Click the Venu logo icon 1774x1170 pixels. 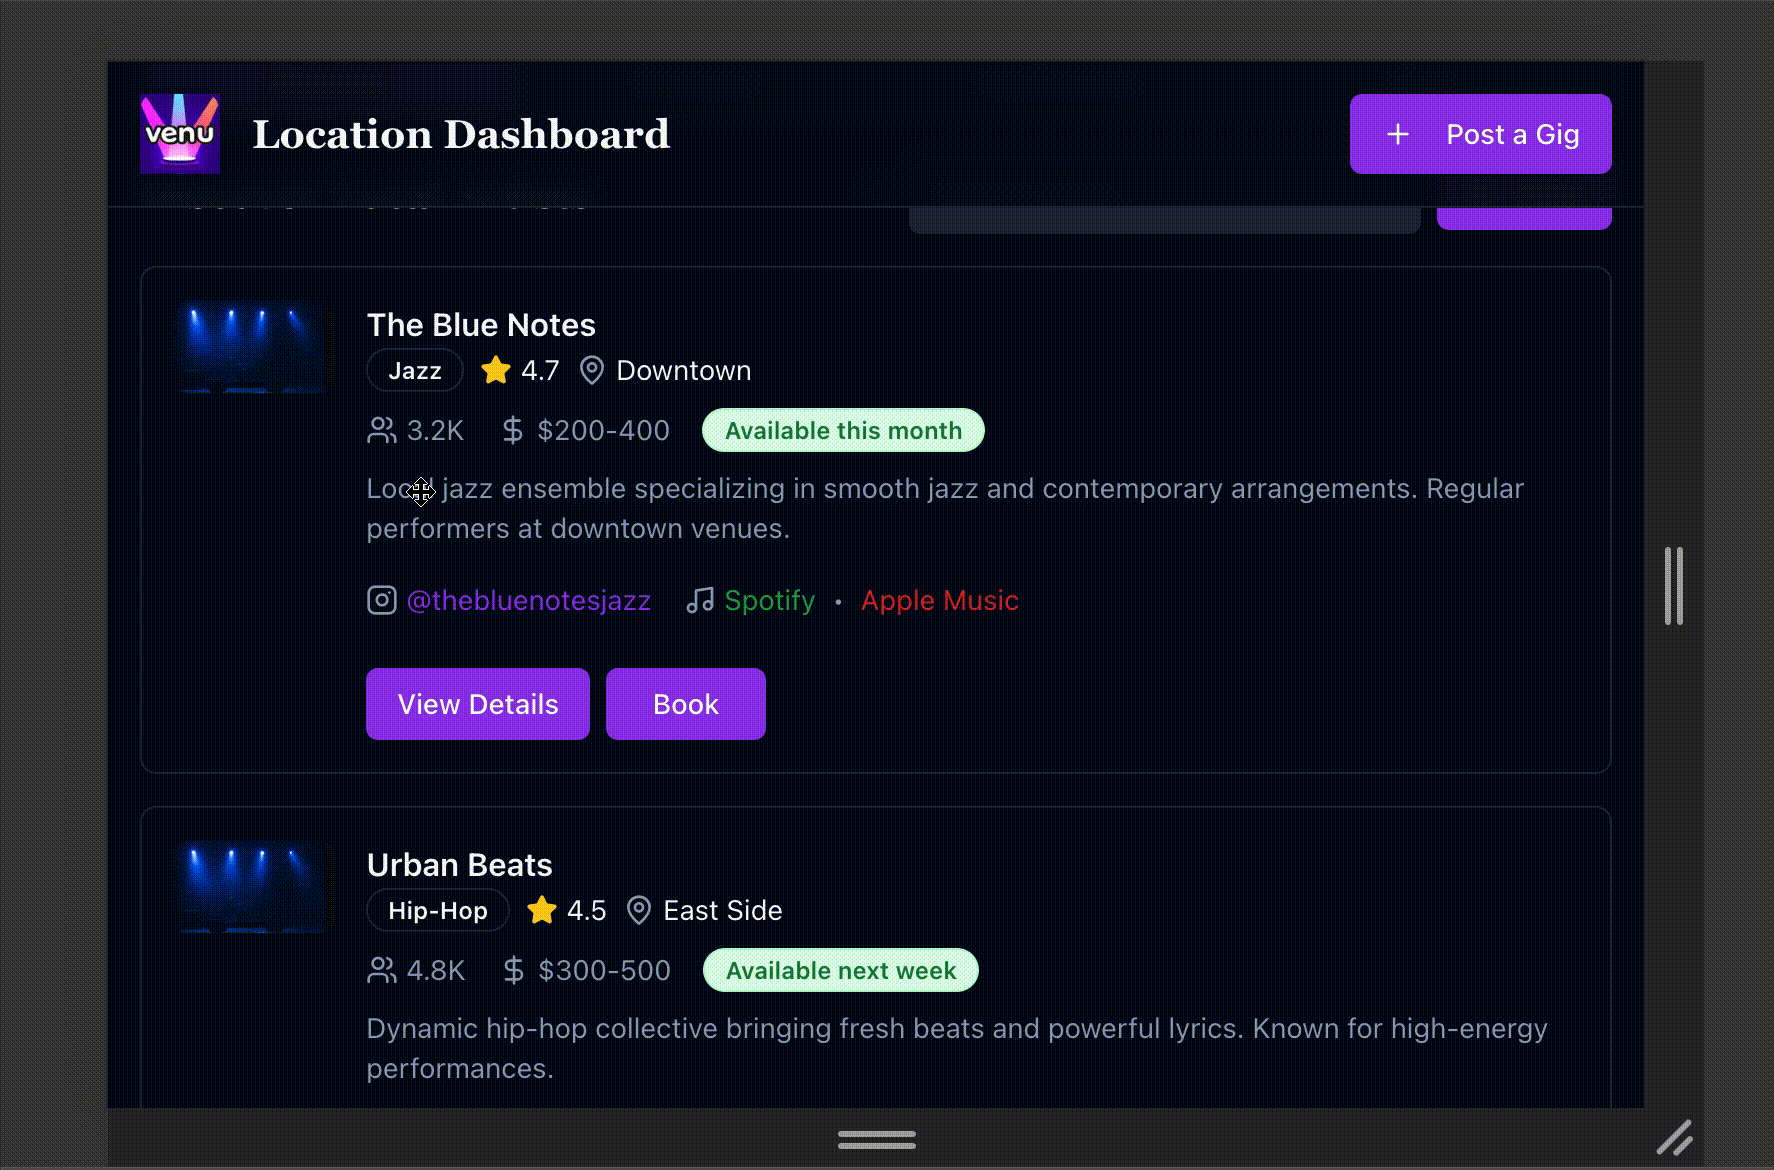180,134
